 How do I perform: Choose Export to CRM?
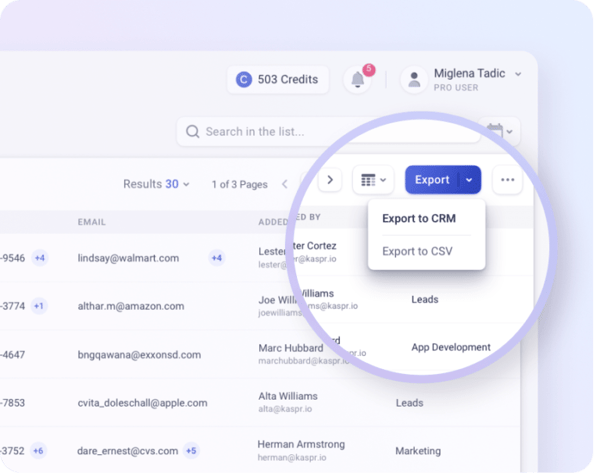click(x=419, y=218)
